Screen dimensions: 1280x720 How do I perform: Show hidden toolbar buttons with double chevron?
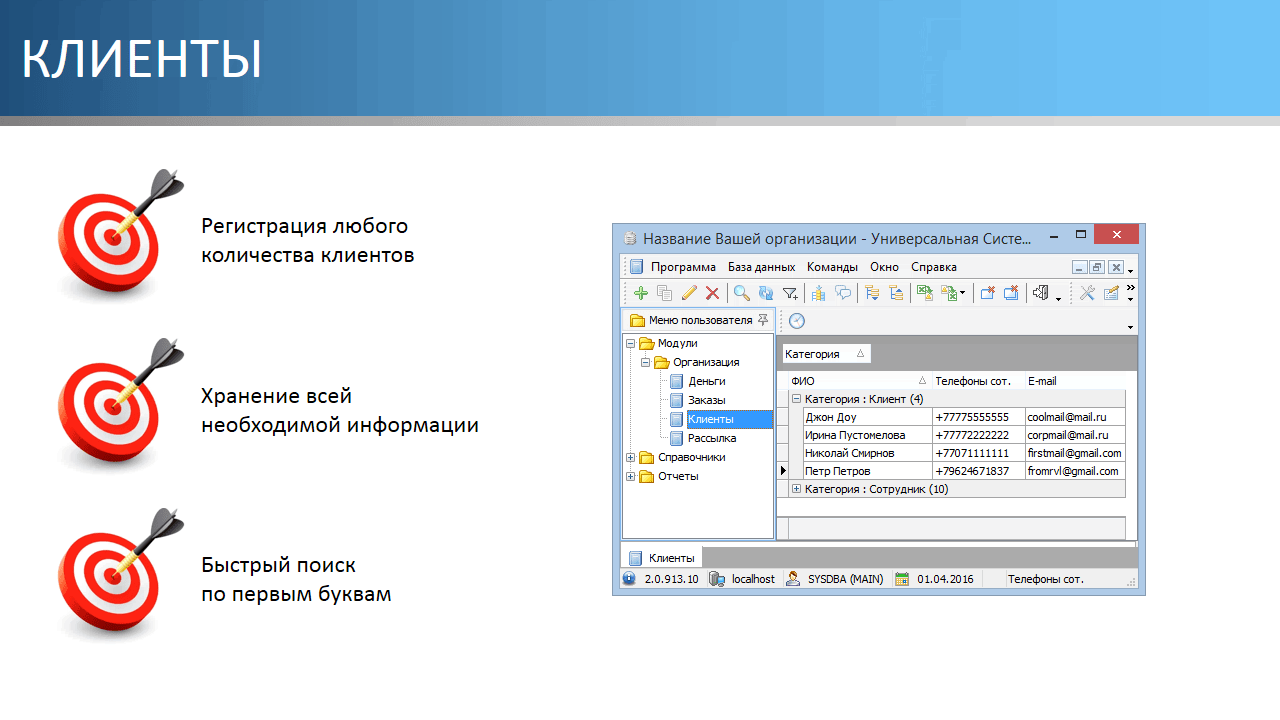click(1131, 288)
